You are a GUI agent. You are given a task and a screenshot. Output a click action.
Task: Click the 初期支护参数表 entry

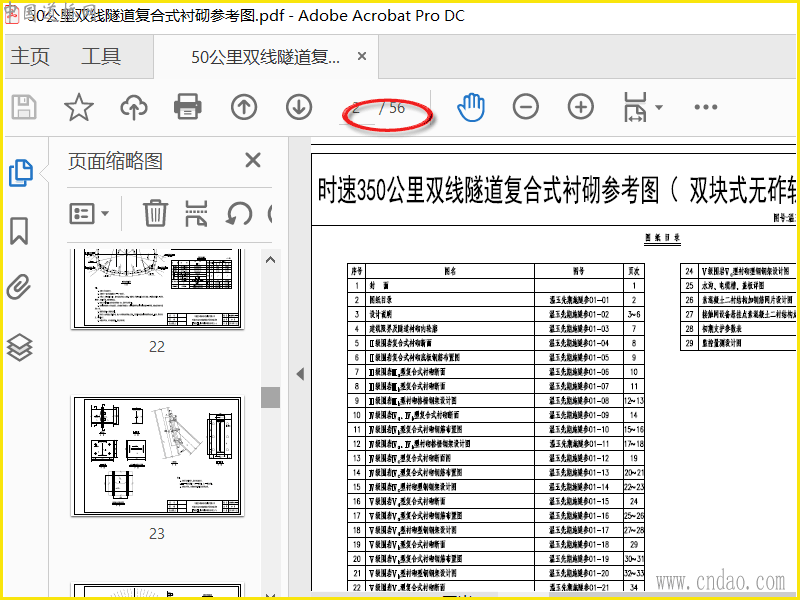[721, 329]
